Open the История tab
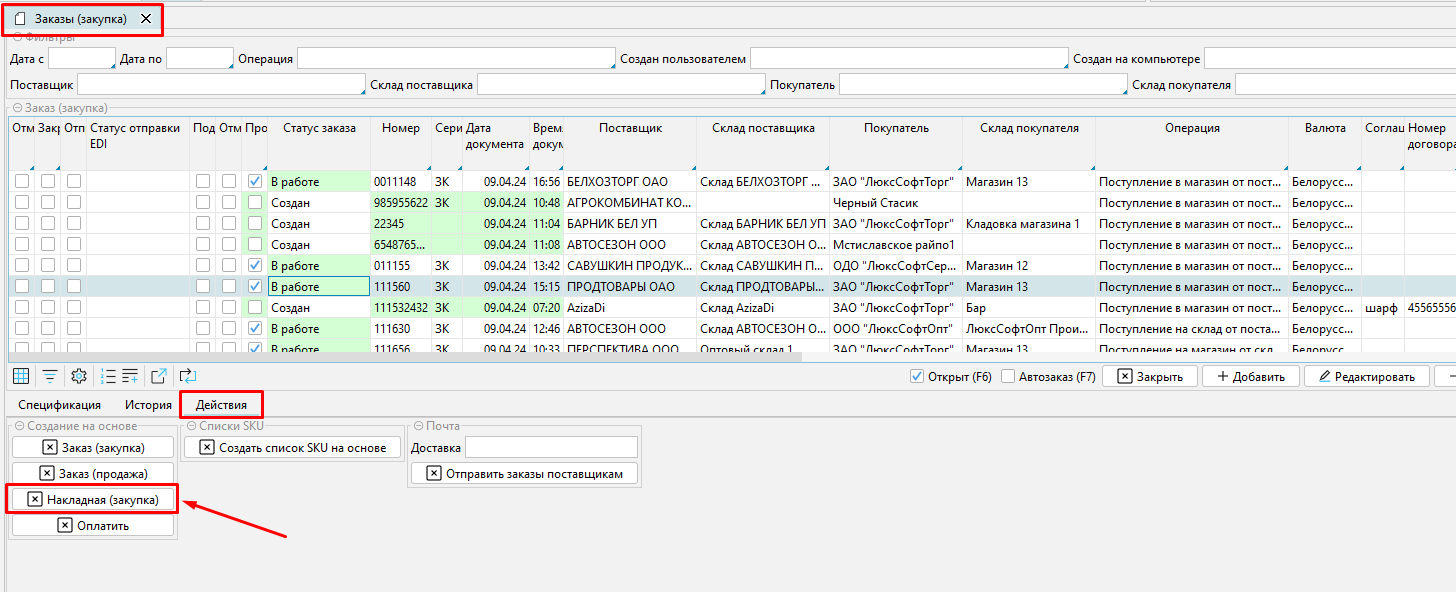 click(x=148, y=405)
